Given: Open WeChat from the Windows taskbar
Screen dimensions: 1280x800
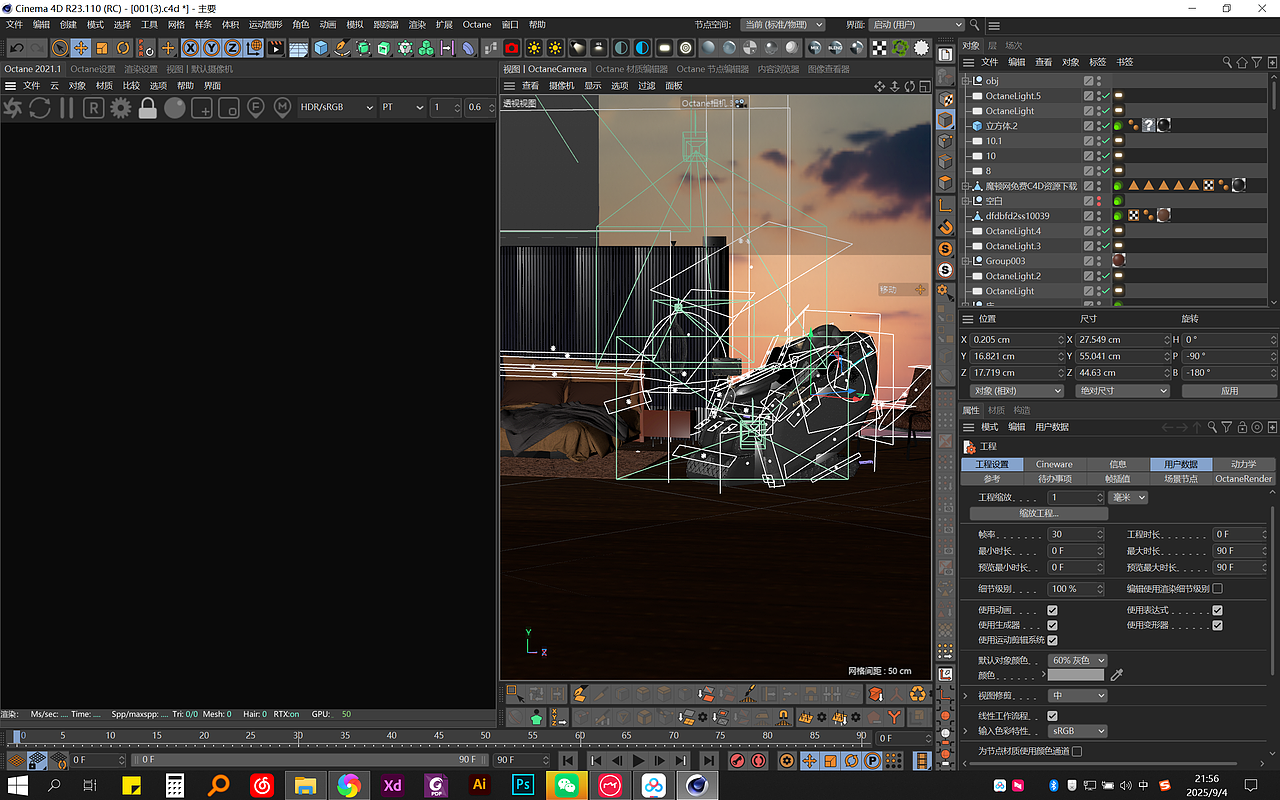Looking at the screenshot, I should pyautogui.click(x=566, y=785).
